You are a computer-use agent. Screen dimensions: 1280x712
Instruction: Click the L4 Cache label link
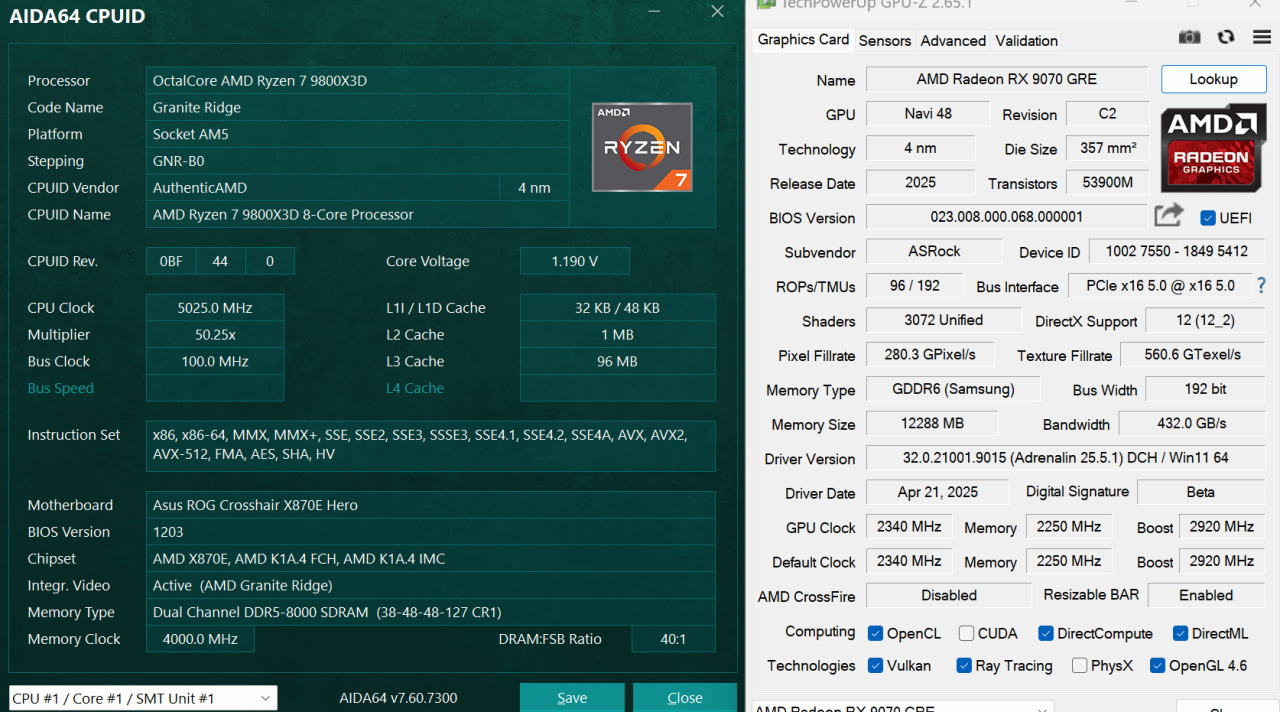pos(415,388)
